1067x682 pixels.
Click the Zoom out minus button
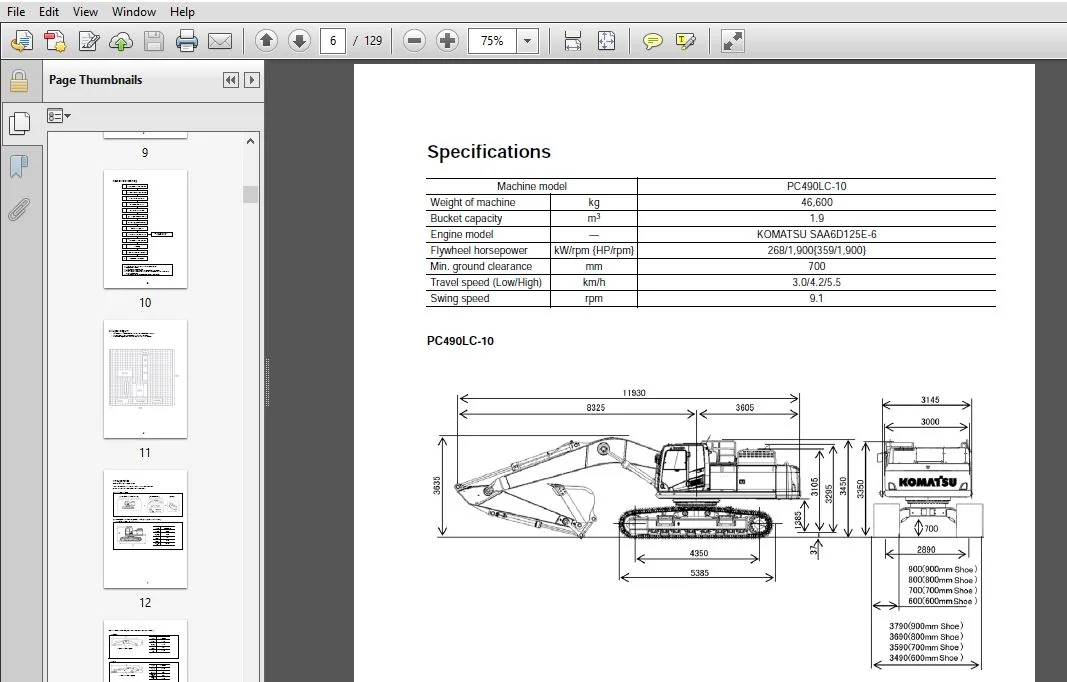tap(414, 41)
